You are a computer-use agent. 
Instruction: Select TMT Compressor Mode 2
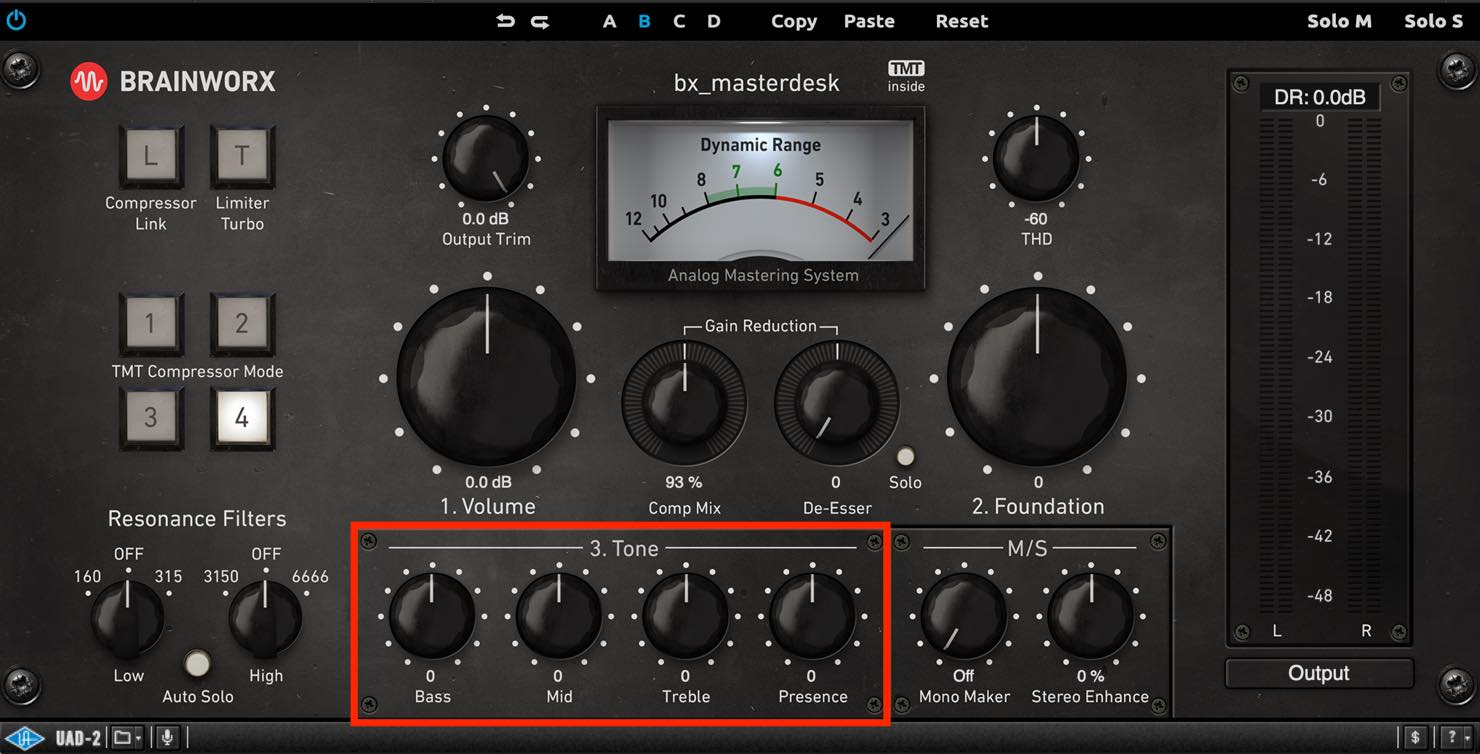(242, 324)
